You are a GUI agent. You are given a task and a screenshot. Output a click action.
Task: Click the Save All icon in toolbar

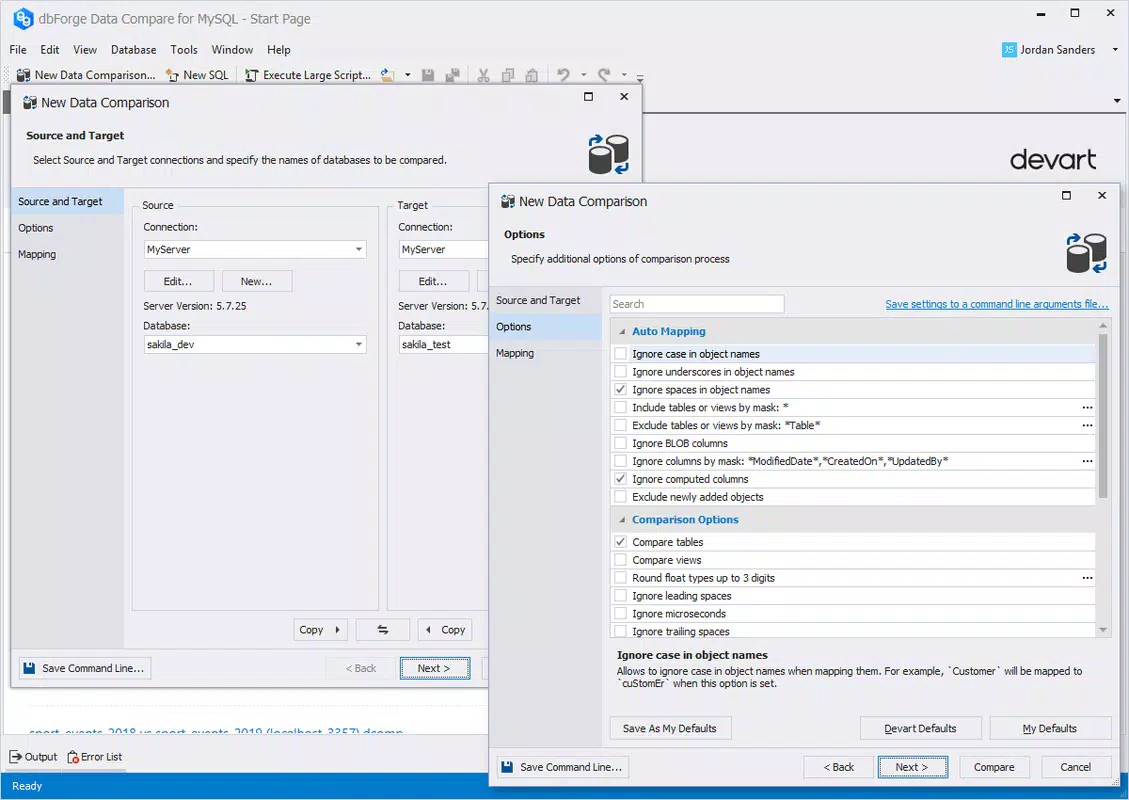pyautogui.click(x=453, y=75)
